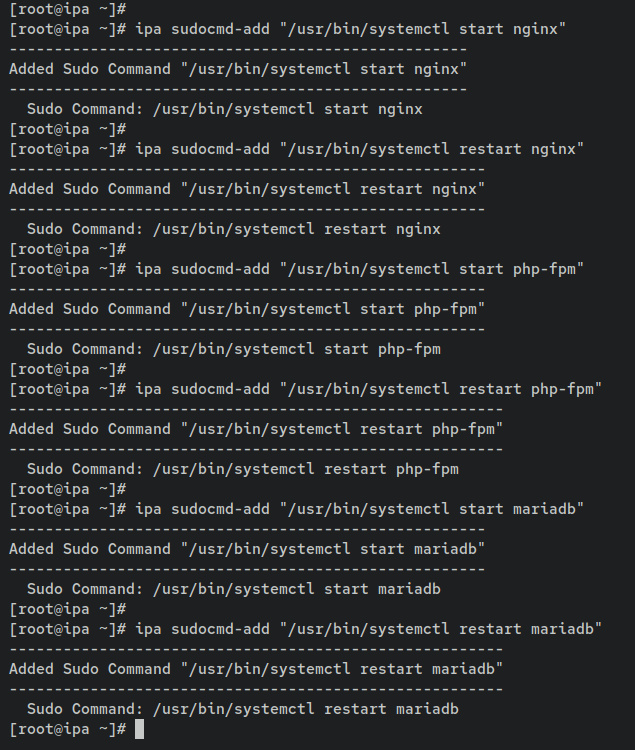Click the 'Added Sudo Command' start nginx message
This screenshot has height=750, width=635.
click(x=238, y=69)
